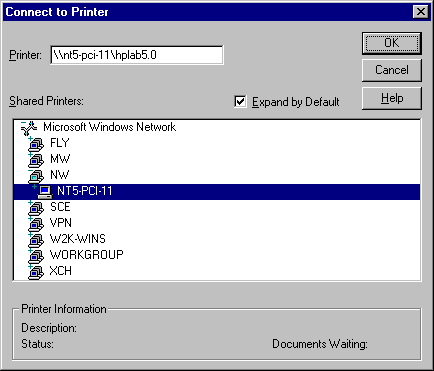
Task: Expand the NT5-PCI-11 node plus sign
Action: [x=34, y=187]
